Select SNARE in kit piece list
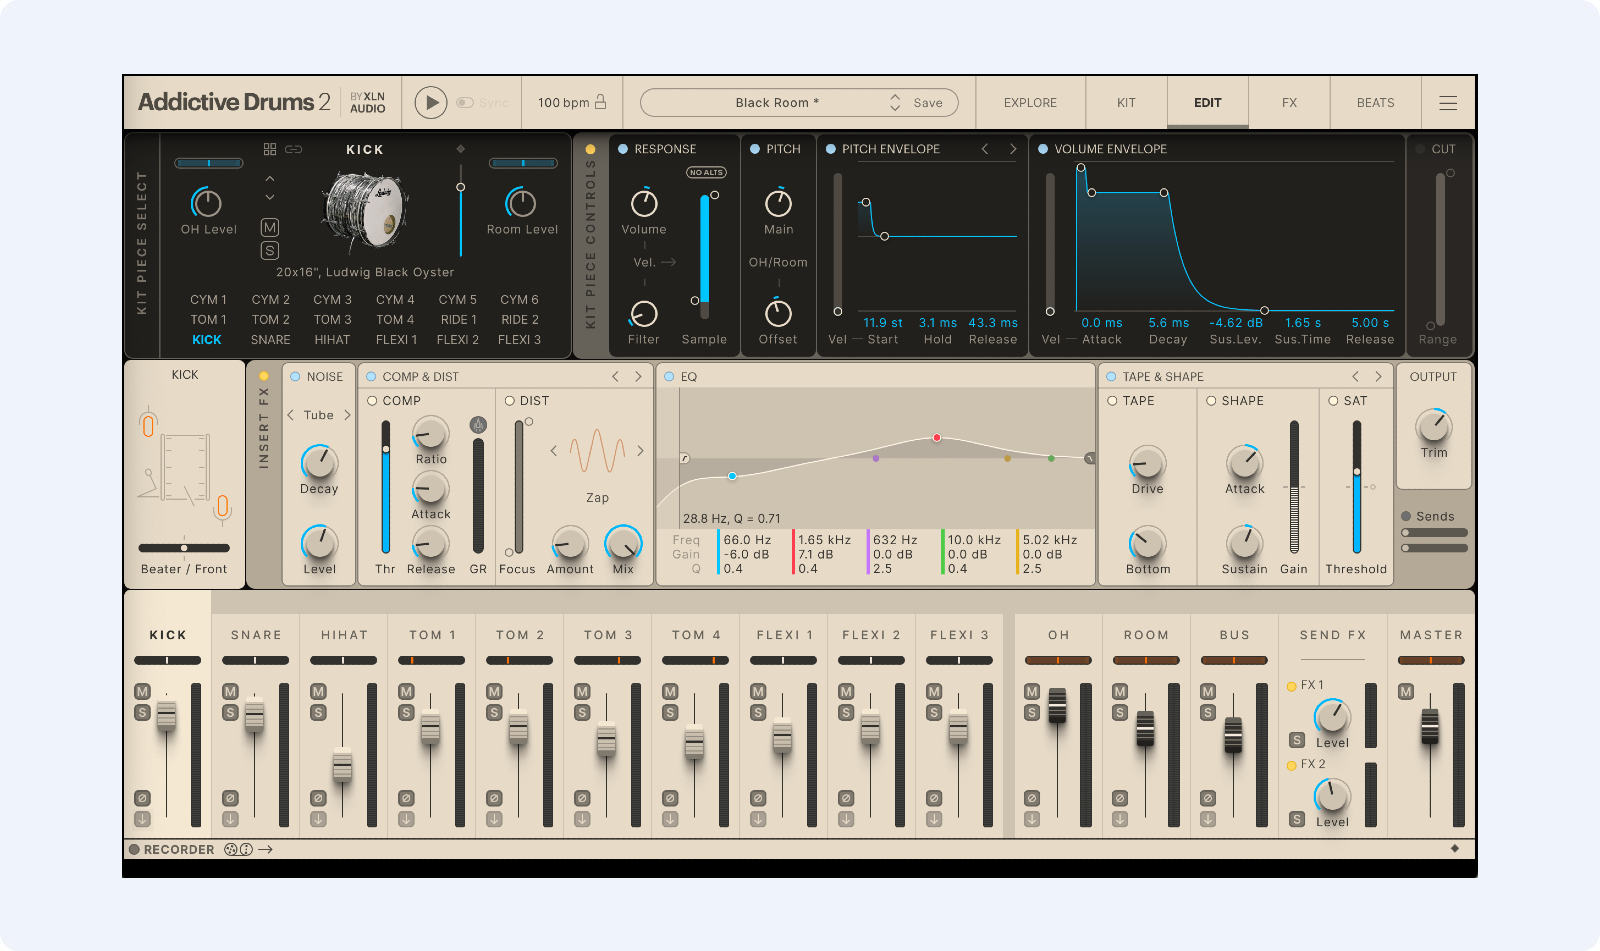Screen dimensions: 1600x951 pos(271,340)
